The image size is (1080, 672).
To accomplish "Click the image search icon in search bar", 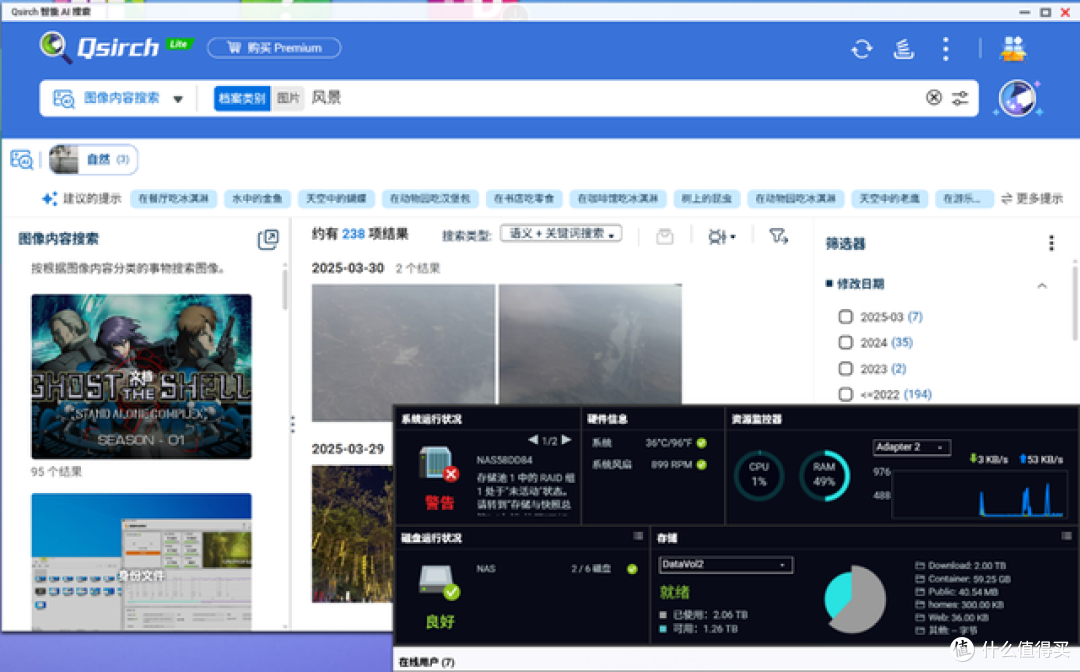I will pyautogui.click(x=63, y=98).
